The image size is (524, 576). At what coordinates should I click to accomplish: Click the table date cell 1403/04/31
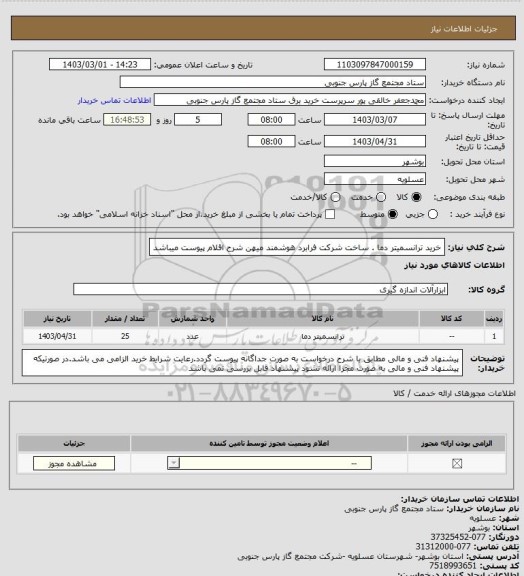coord(57,336)
